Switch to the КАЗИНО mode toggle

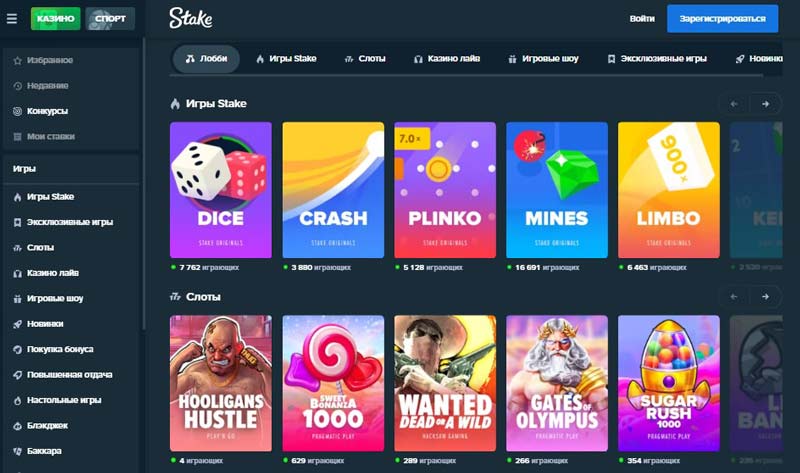coord(55,18)
